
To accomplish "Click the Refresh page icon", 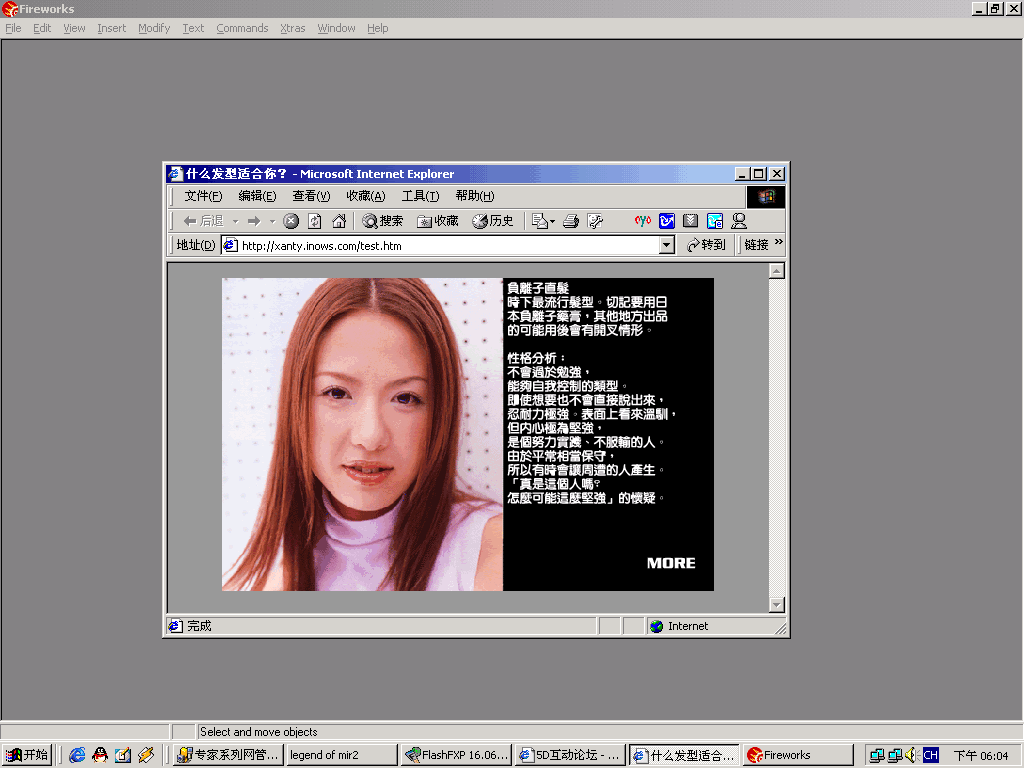I will click(315, 221).
